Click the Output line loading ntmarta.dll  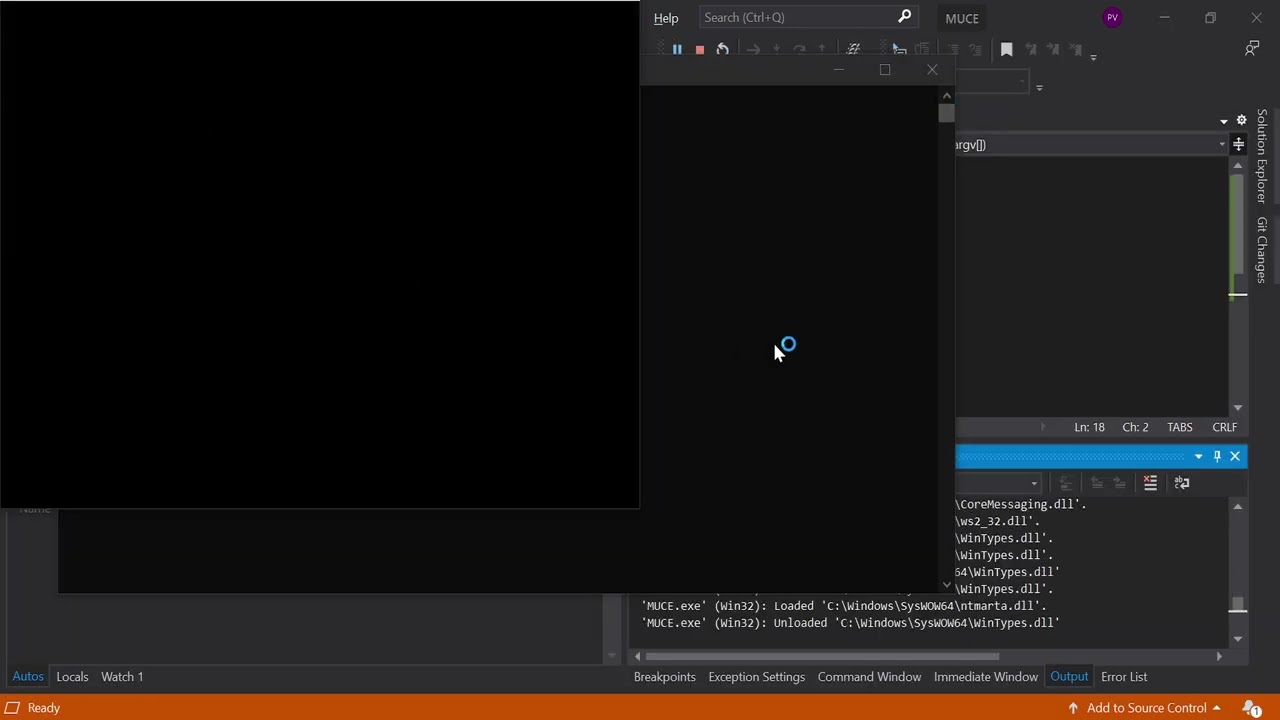point(844,606)
